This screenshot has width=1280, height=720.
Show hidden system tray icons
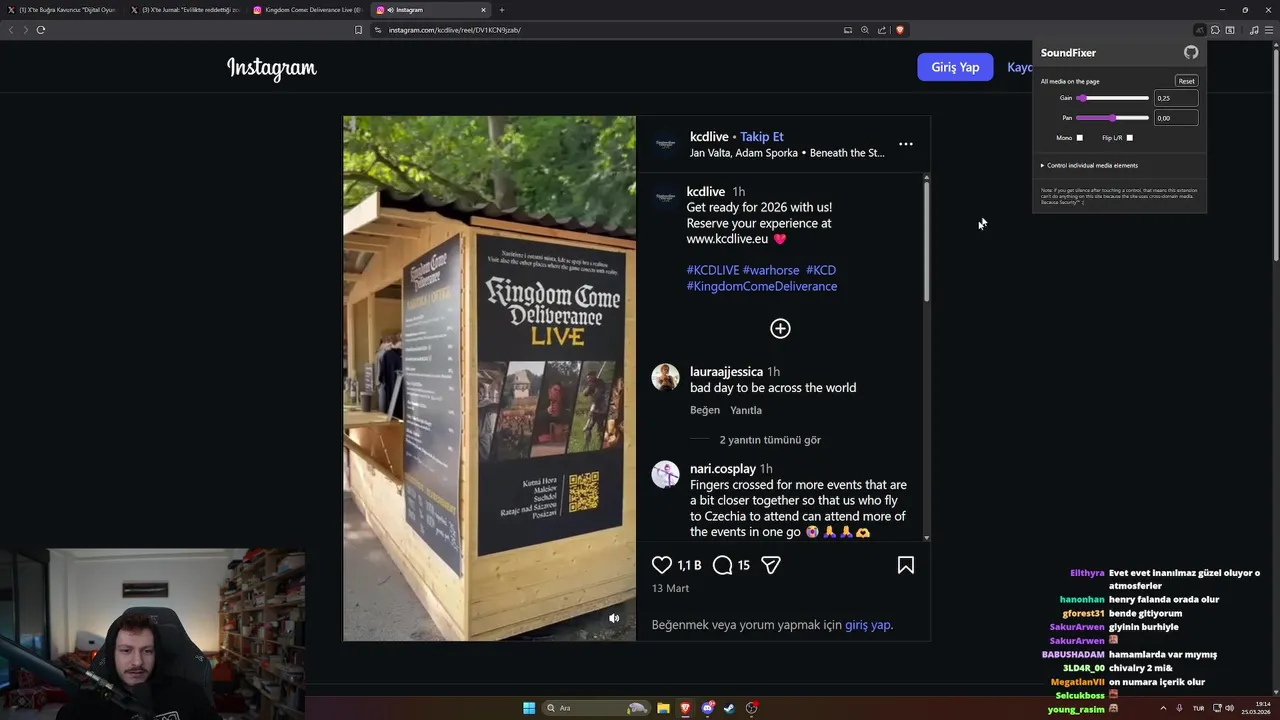point(1164,708)
